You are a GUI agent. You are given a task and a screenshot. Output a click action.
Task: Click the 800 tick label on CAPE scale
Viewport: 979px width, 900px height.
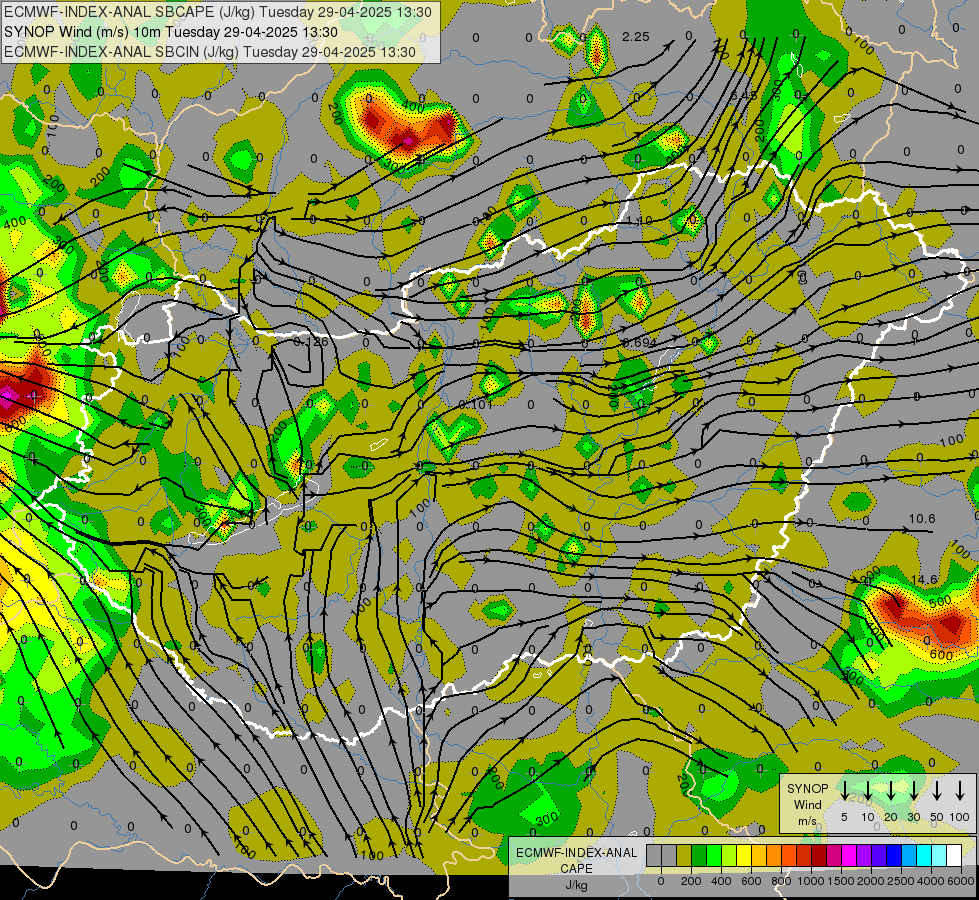point(781,881)
